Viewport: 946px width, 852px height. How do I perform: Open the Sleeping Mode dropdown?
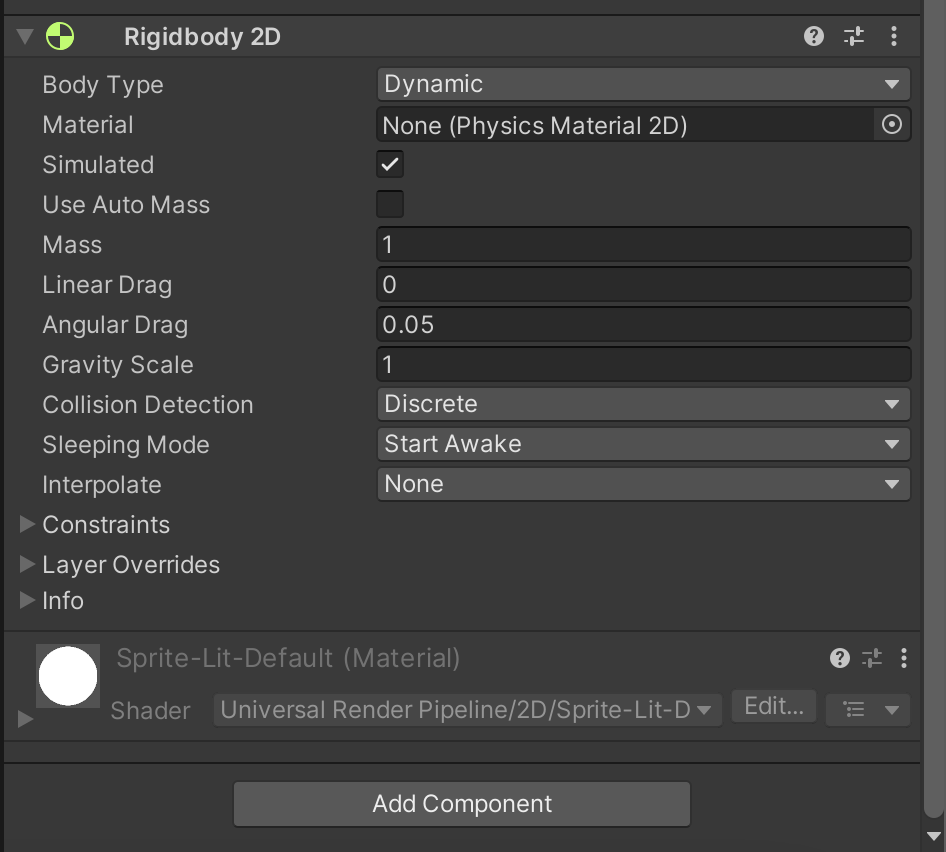[x=643, y=445]
